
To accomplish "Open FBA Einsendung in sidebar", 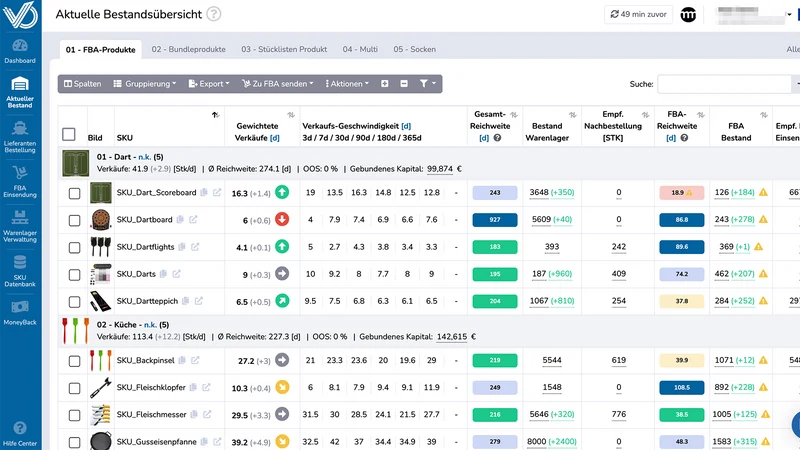I will [20, 182].
